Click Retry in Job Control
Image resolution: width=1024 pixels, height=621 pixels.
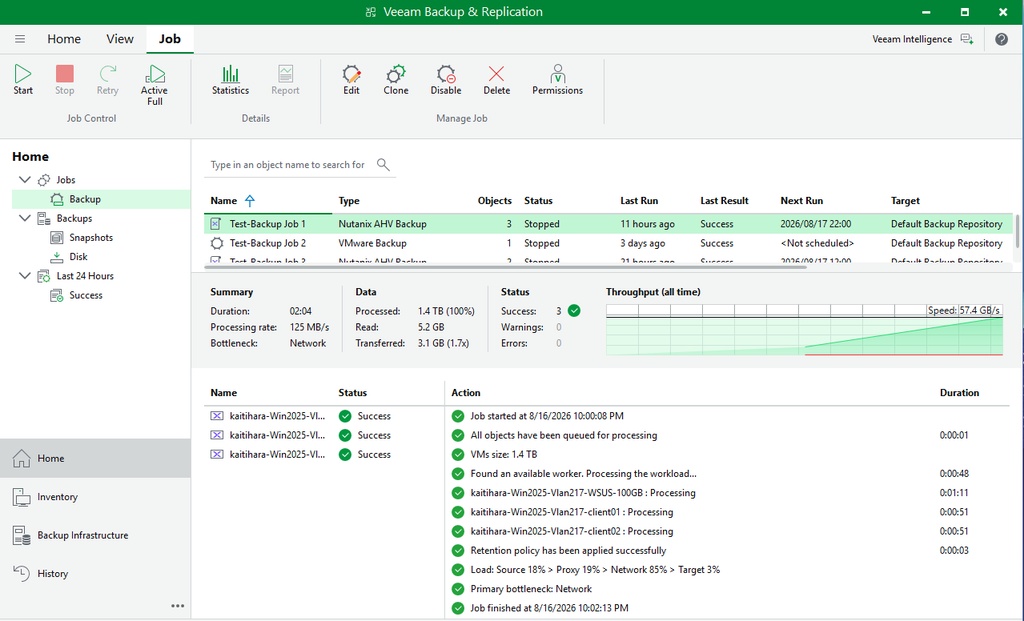point(108,80)
